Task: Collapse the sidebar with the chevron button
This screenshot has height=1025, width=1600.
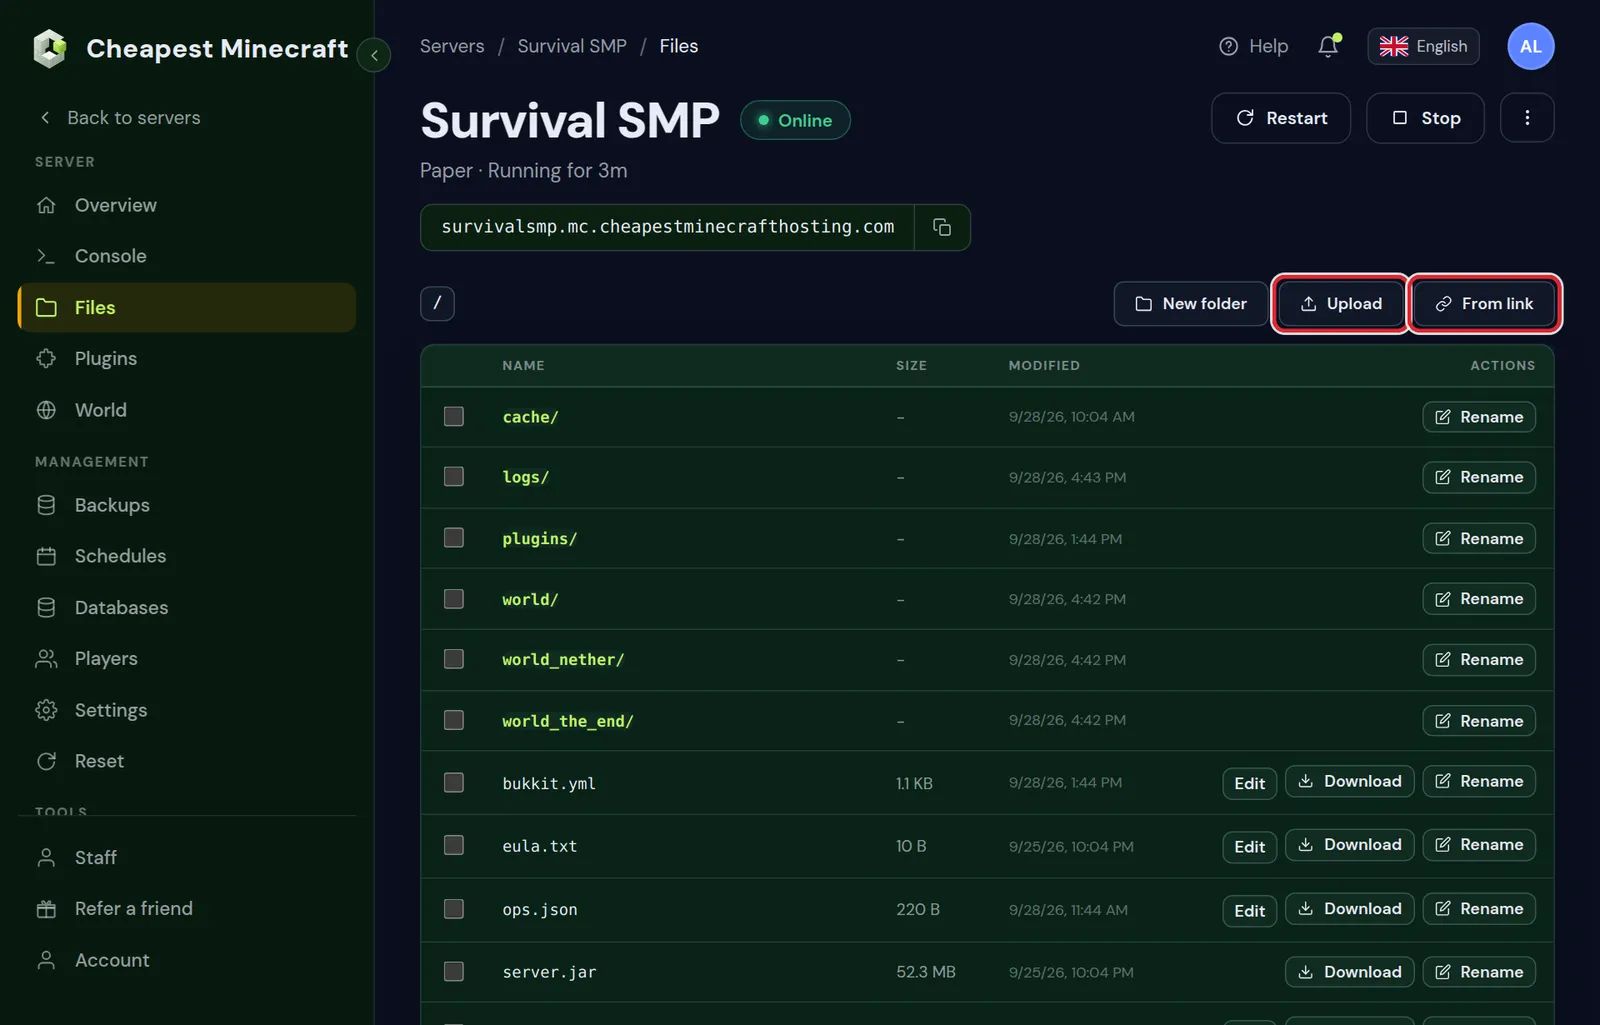Action: pyautogui.click(x=374, y=55)
